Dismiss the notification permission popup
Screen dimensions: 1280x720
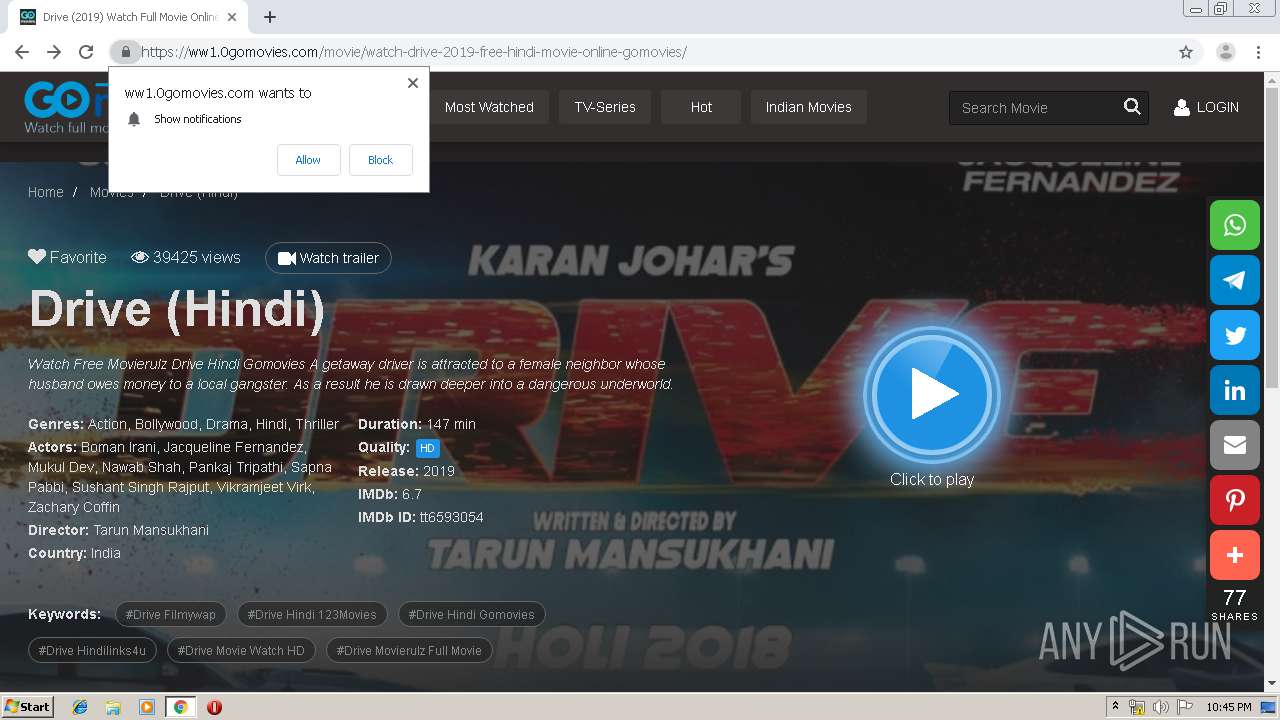click(412, 83)
